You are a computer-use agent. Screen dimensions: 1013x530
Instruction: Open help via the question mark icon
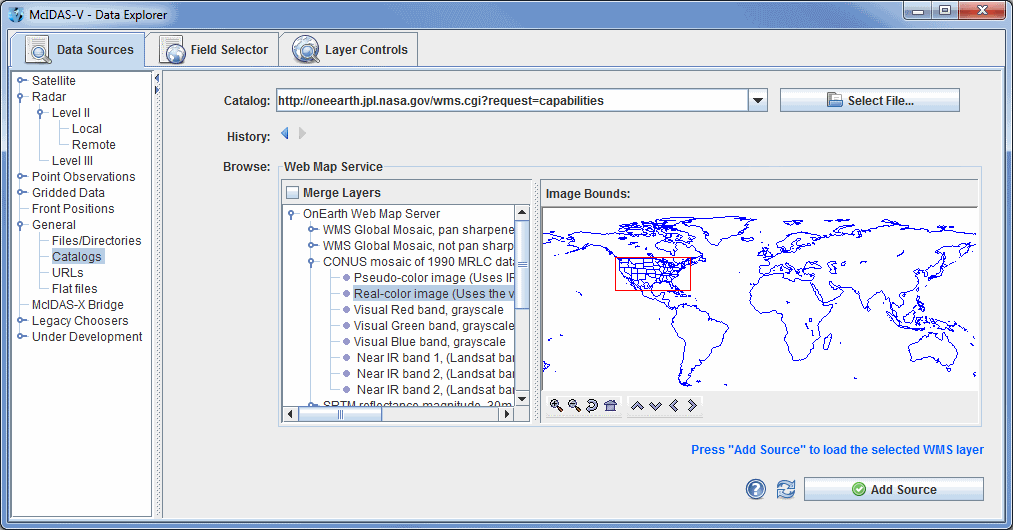click(x=756, y=489)
